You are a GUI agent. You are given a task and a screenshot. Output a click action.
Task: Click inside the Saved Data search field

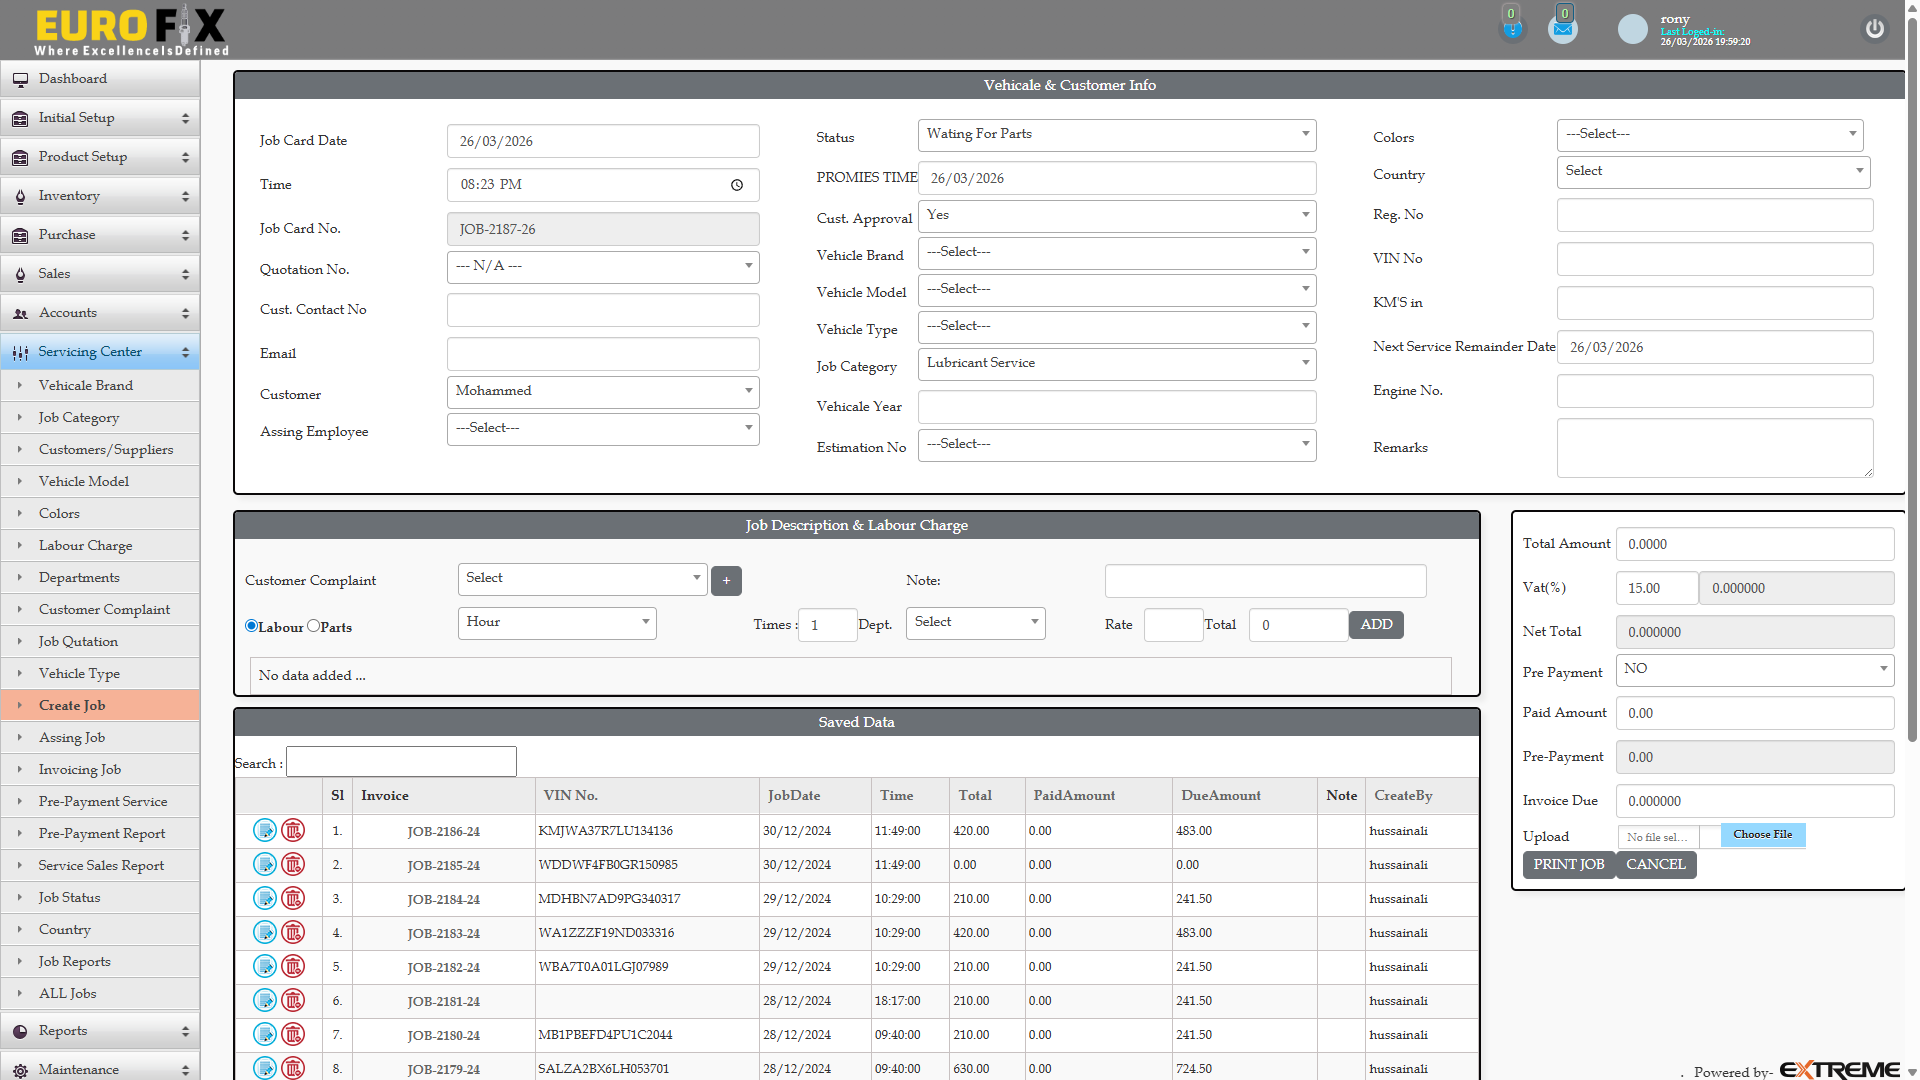click(400, 761)
